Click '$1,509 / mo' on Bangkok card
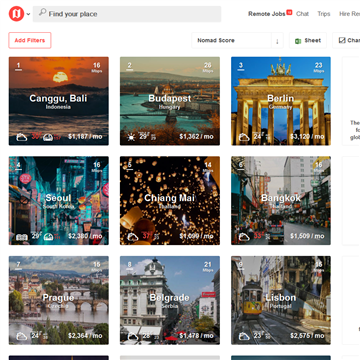The width and height of the screenshot is (360, 360). 307,236
